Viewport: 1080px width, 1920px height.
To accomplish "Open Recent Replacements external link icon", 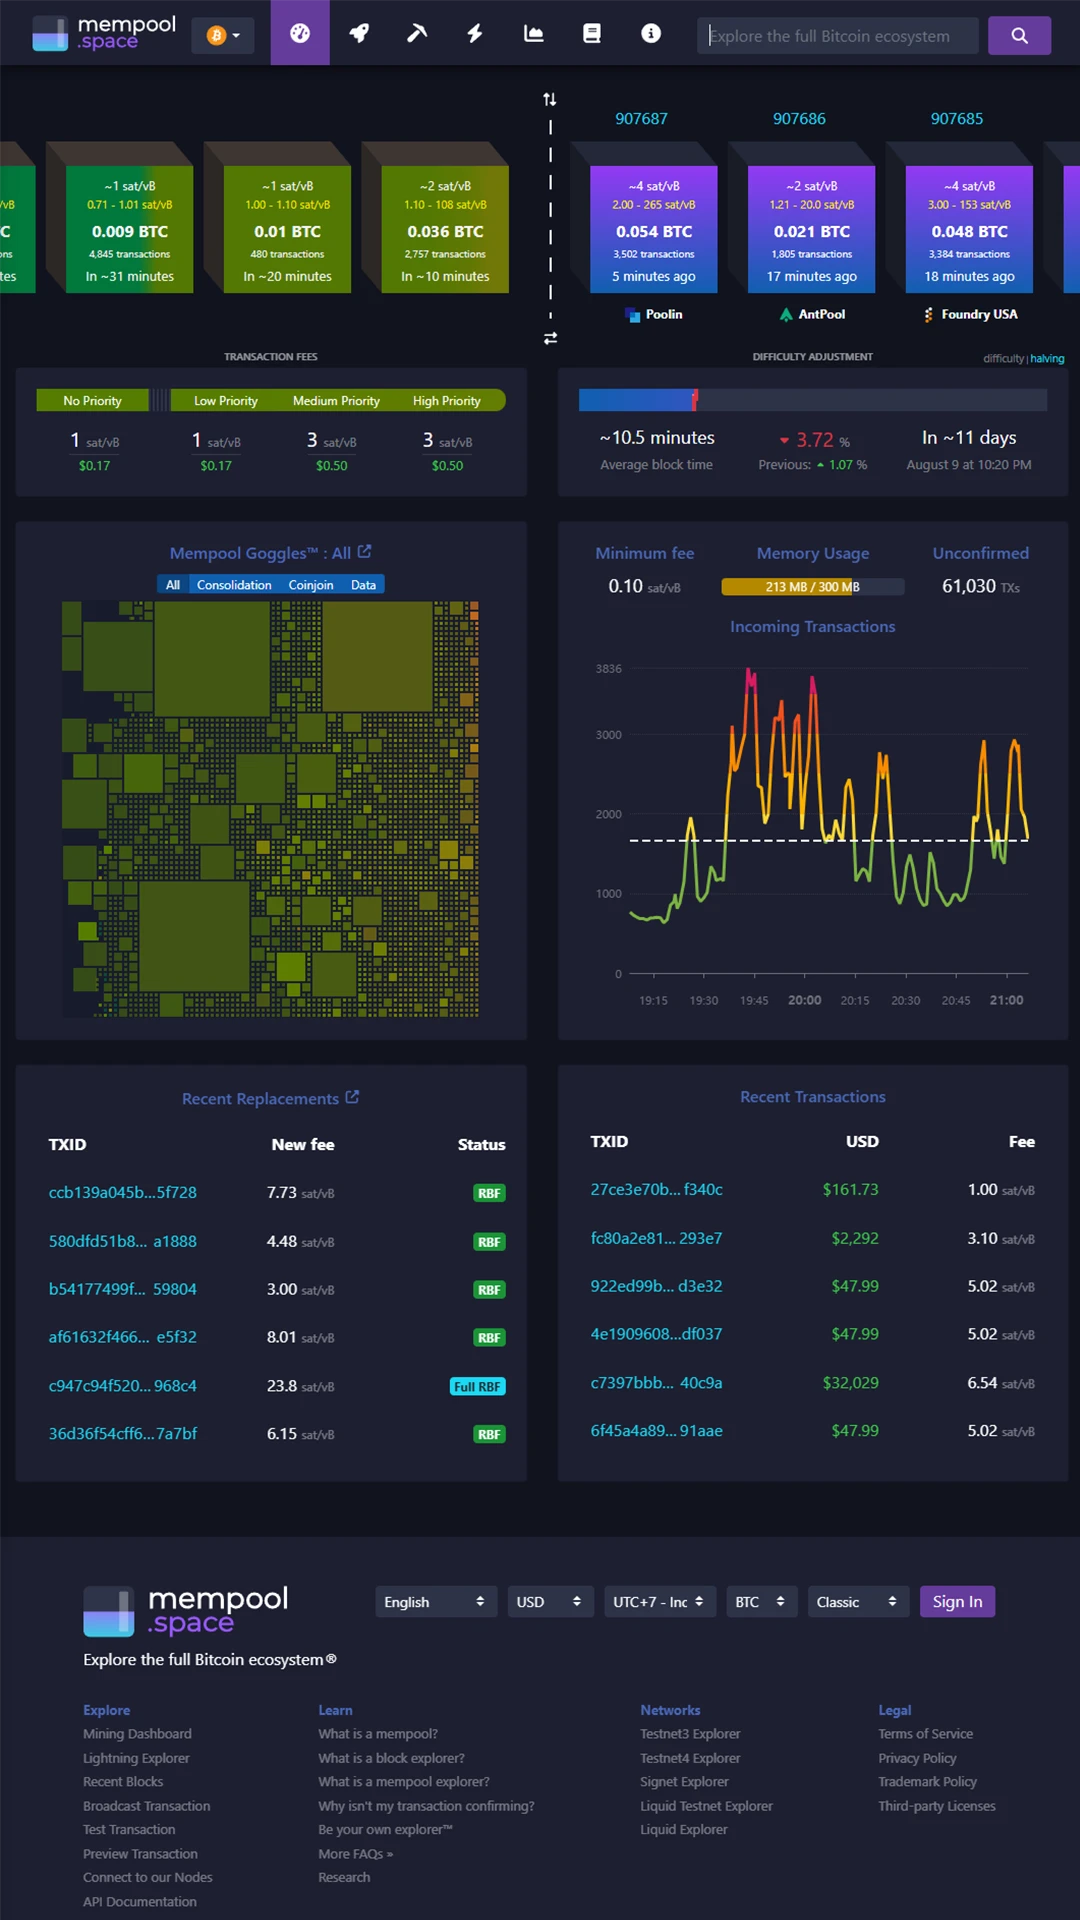I will (352, 1097).
